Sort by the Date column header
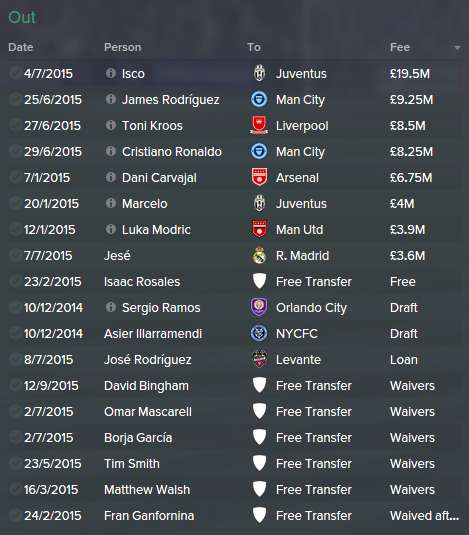The image size is (469, 535). [21, 47]
